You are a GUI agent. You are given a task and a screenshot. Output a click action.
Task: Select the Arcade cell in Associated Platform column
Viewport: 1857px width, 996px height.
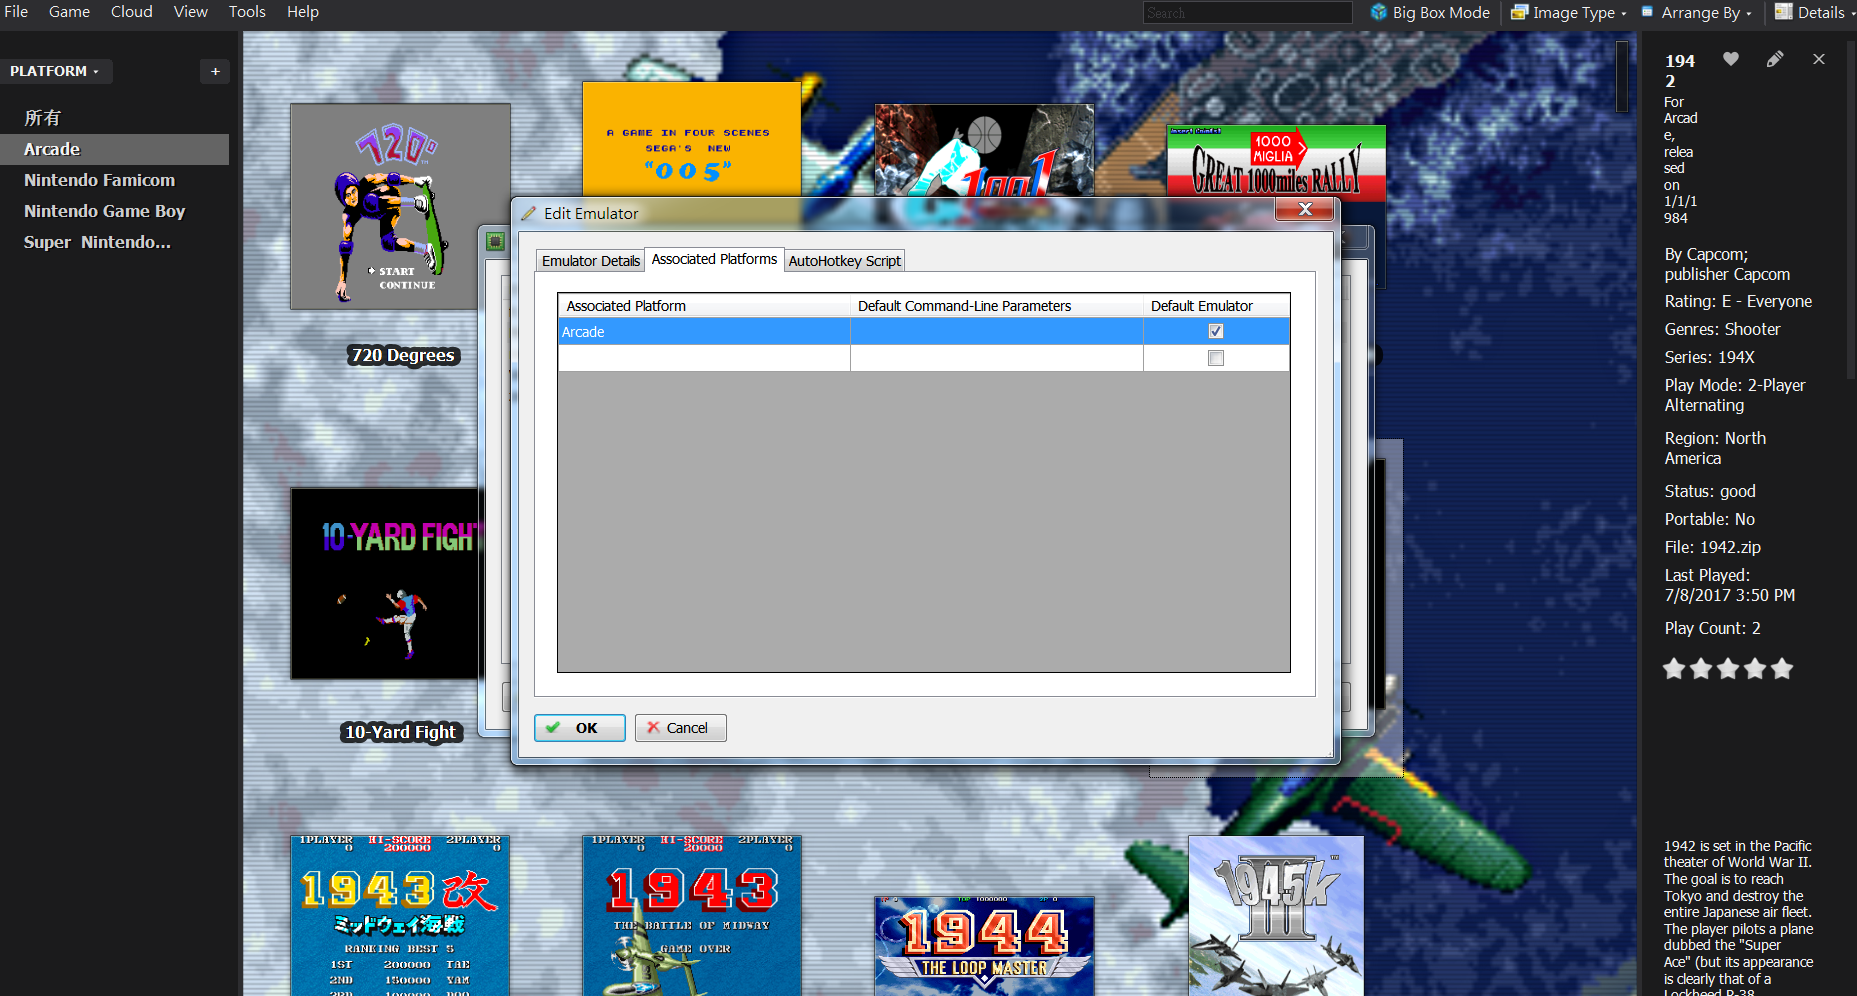(x=704, y=331)
